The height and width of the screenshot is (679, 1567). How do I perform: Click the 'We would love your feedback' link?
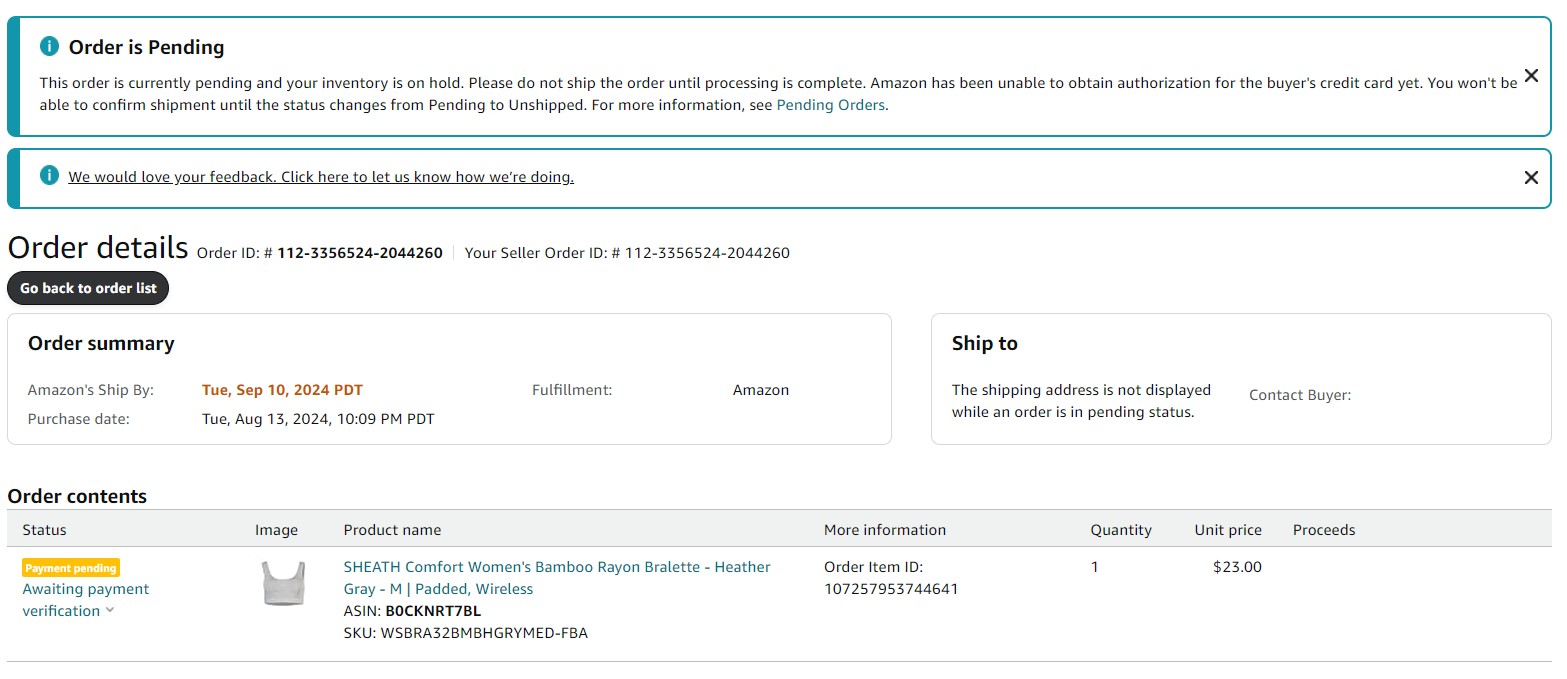(320, 177)
